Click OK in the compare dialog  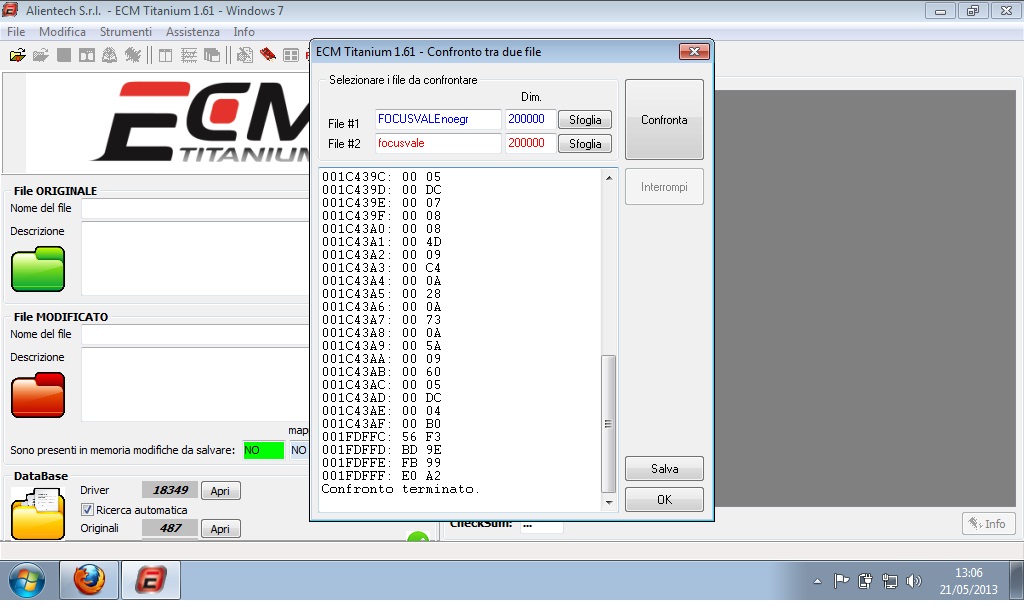coord(664,500)
